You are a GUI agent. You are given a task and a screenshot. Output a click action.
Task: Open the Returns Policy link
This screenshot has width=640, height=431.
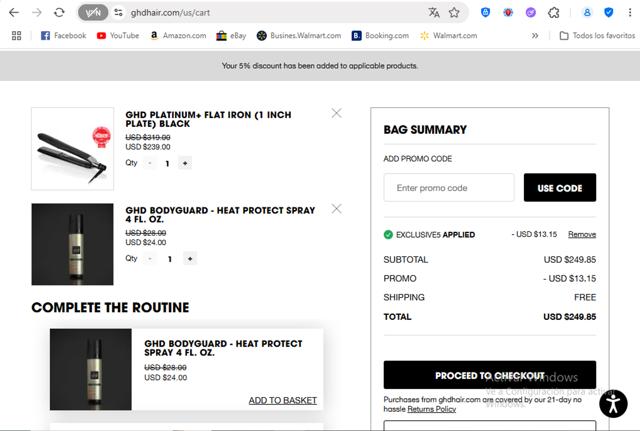(x=431, y=409)
